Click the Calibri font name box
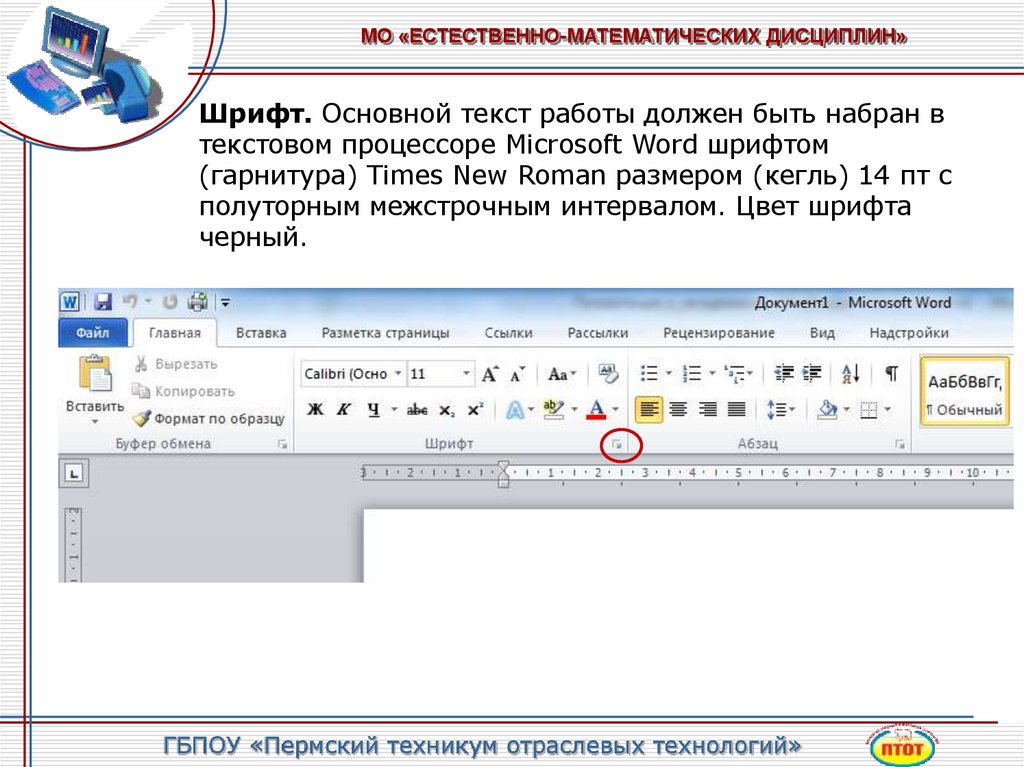Screen dimensions: 1024x767 coord(345,374)
